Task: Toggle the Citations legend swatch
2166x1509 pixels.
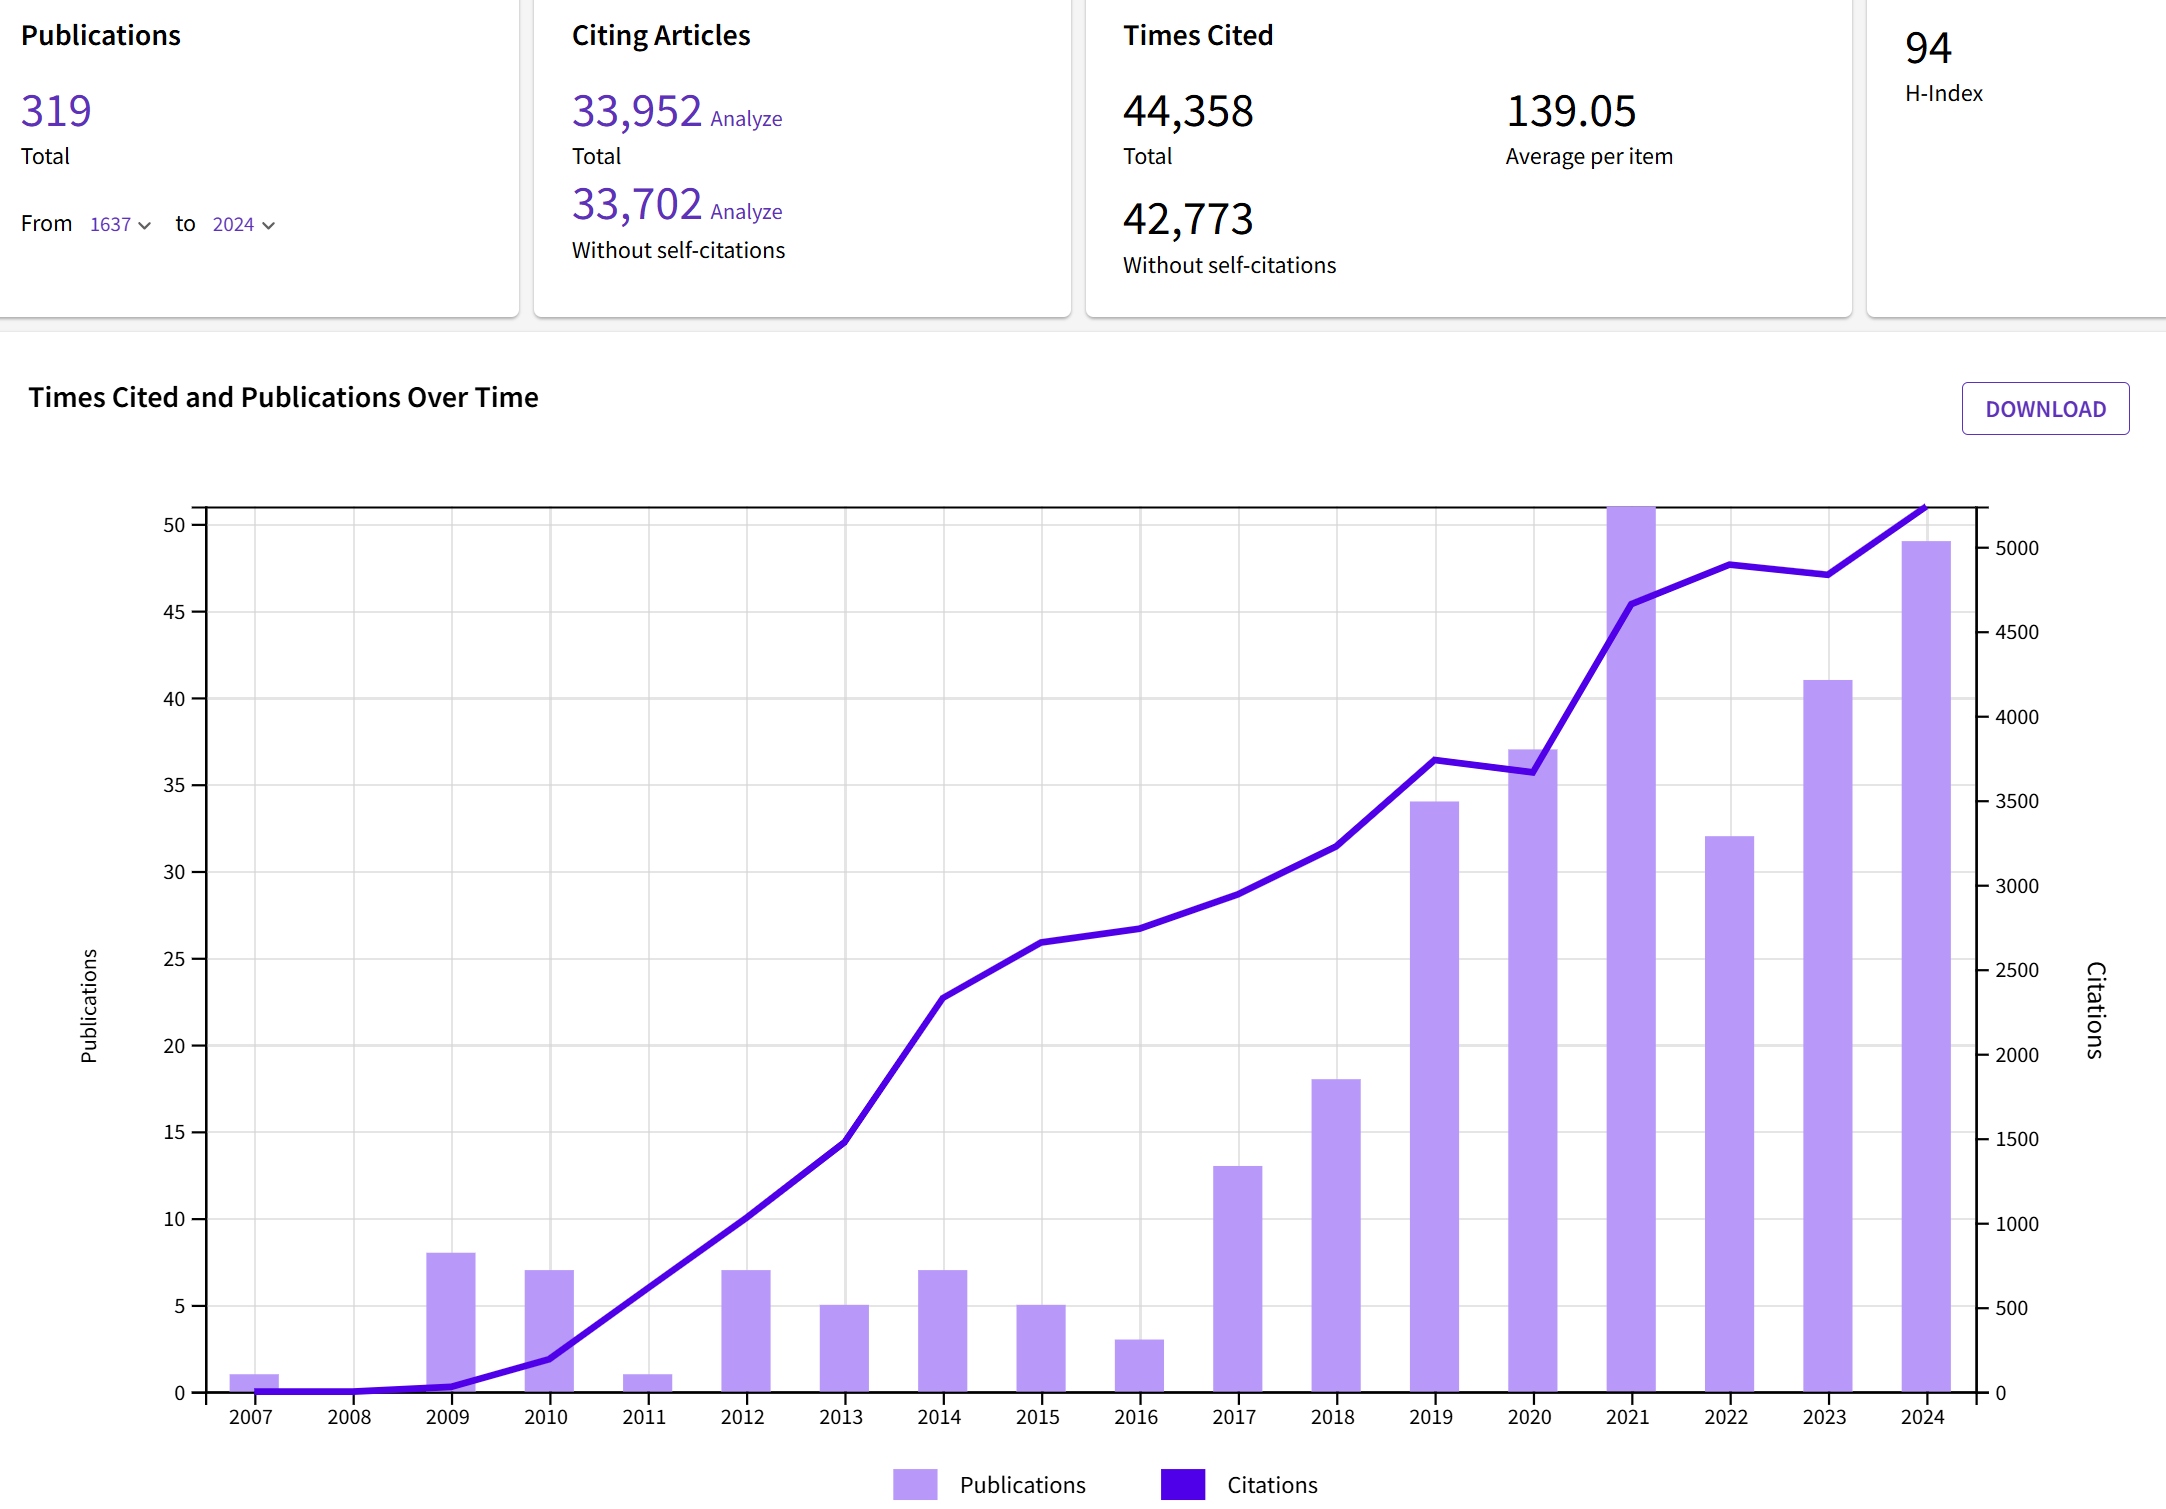Action: coord(1183,1484)
